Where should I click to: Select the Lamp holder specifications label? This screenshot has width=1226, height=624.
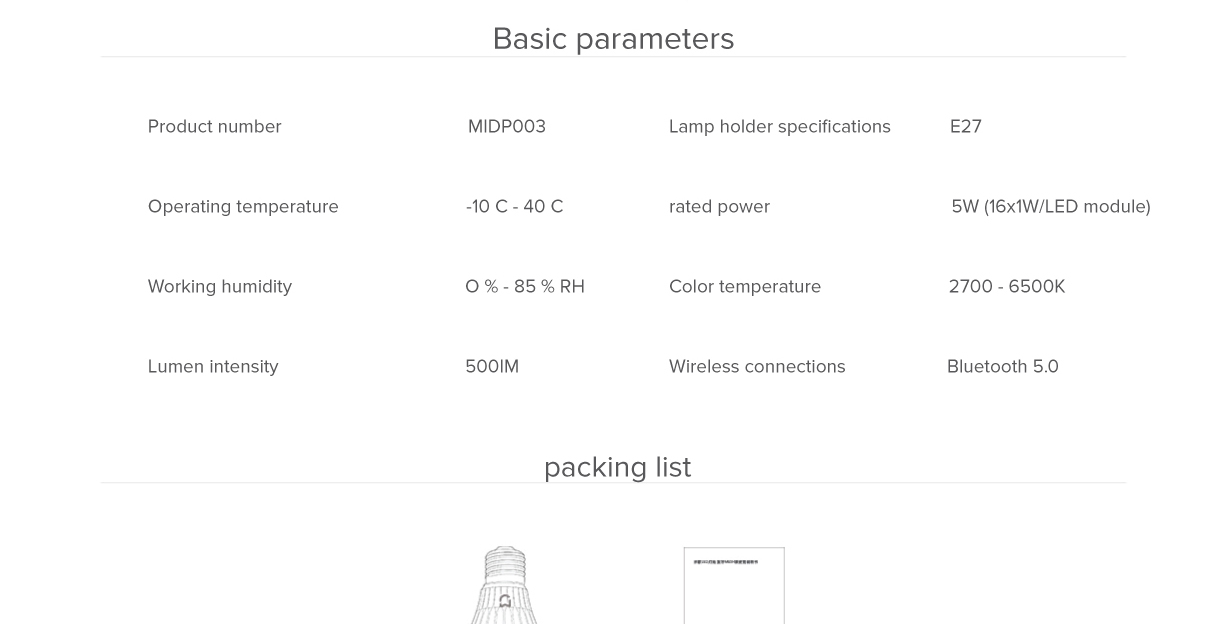(x=779, y=127)
